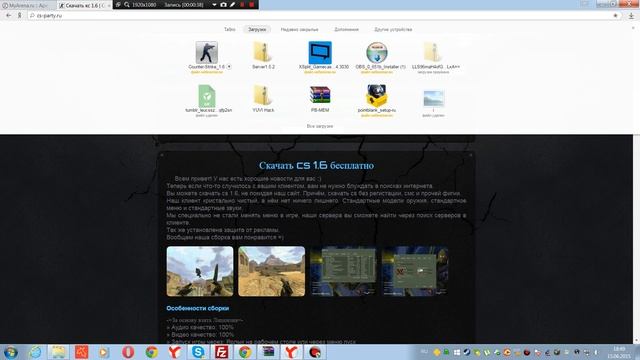640x360 pixels.
Task: Open third scoreboard menu screenshot thumbnail
Action: (x=343, y=271)
